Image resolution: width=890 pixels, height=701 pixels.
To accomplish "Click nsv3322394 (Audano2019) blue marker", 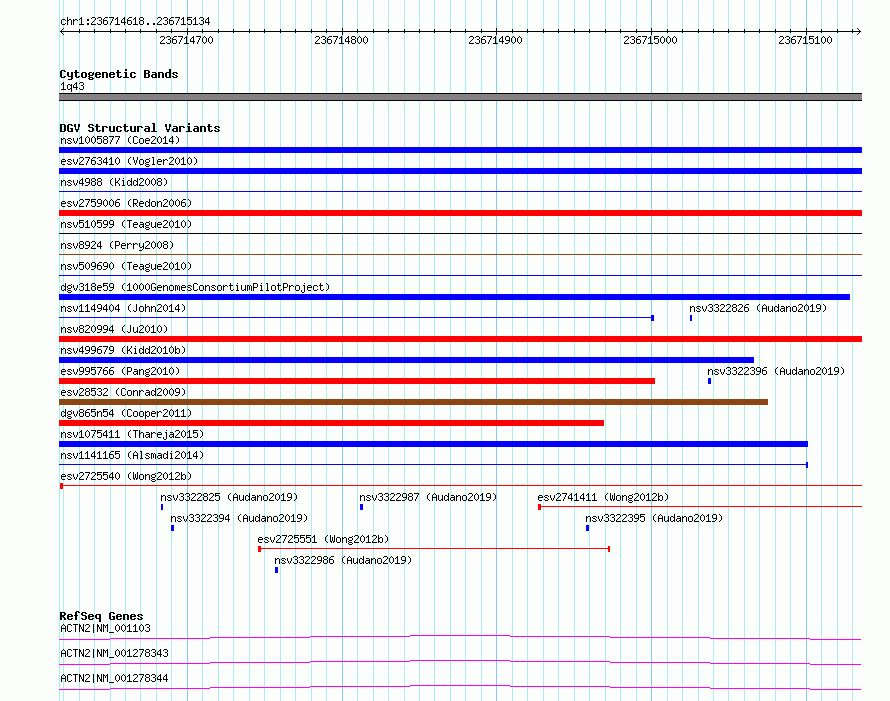I will (172, 528).
